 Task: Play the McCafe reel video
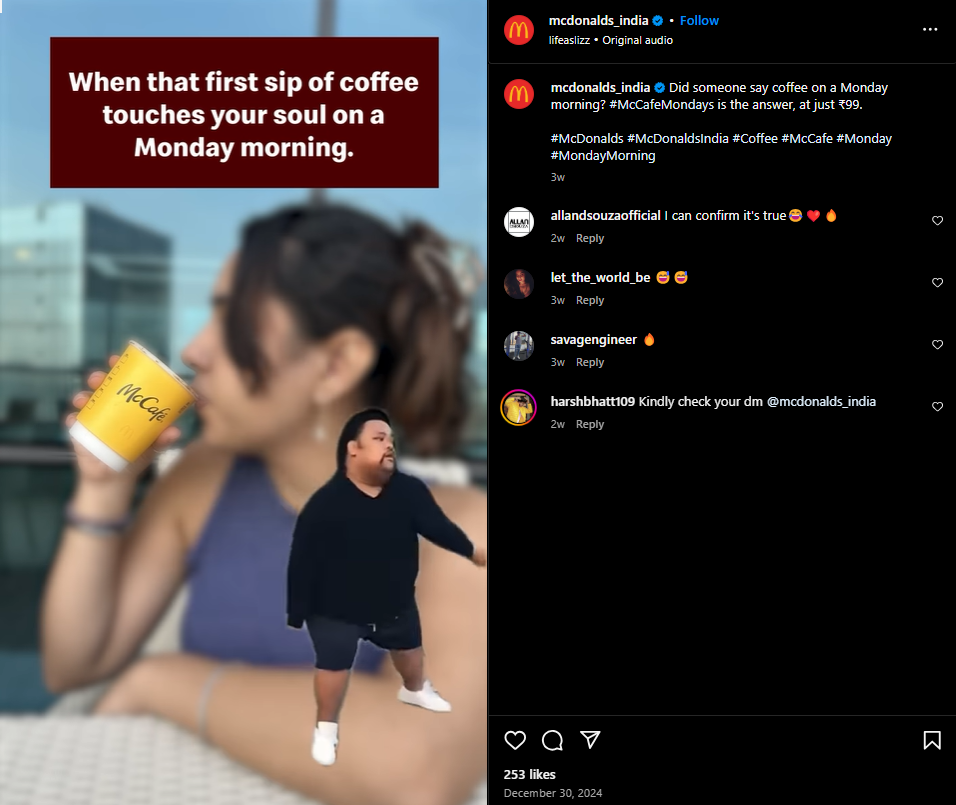244,402
